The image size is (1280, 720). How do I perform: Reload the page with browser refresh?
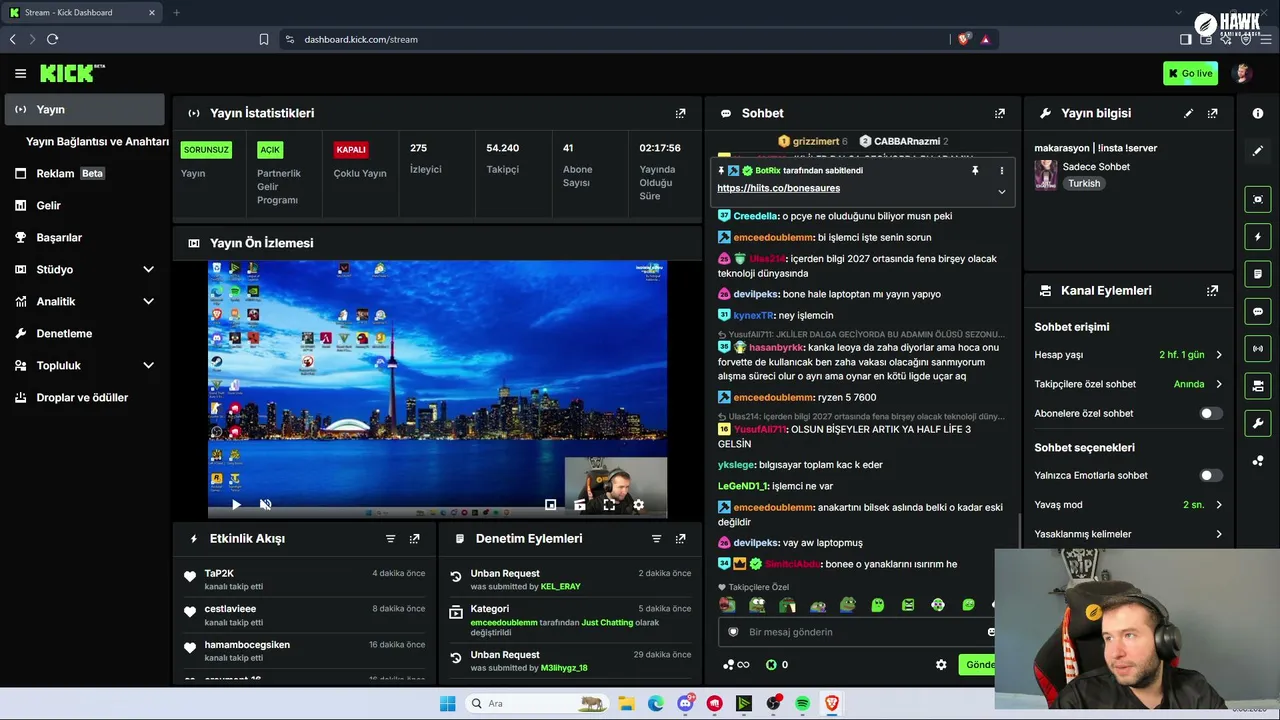52,39
